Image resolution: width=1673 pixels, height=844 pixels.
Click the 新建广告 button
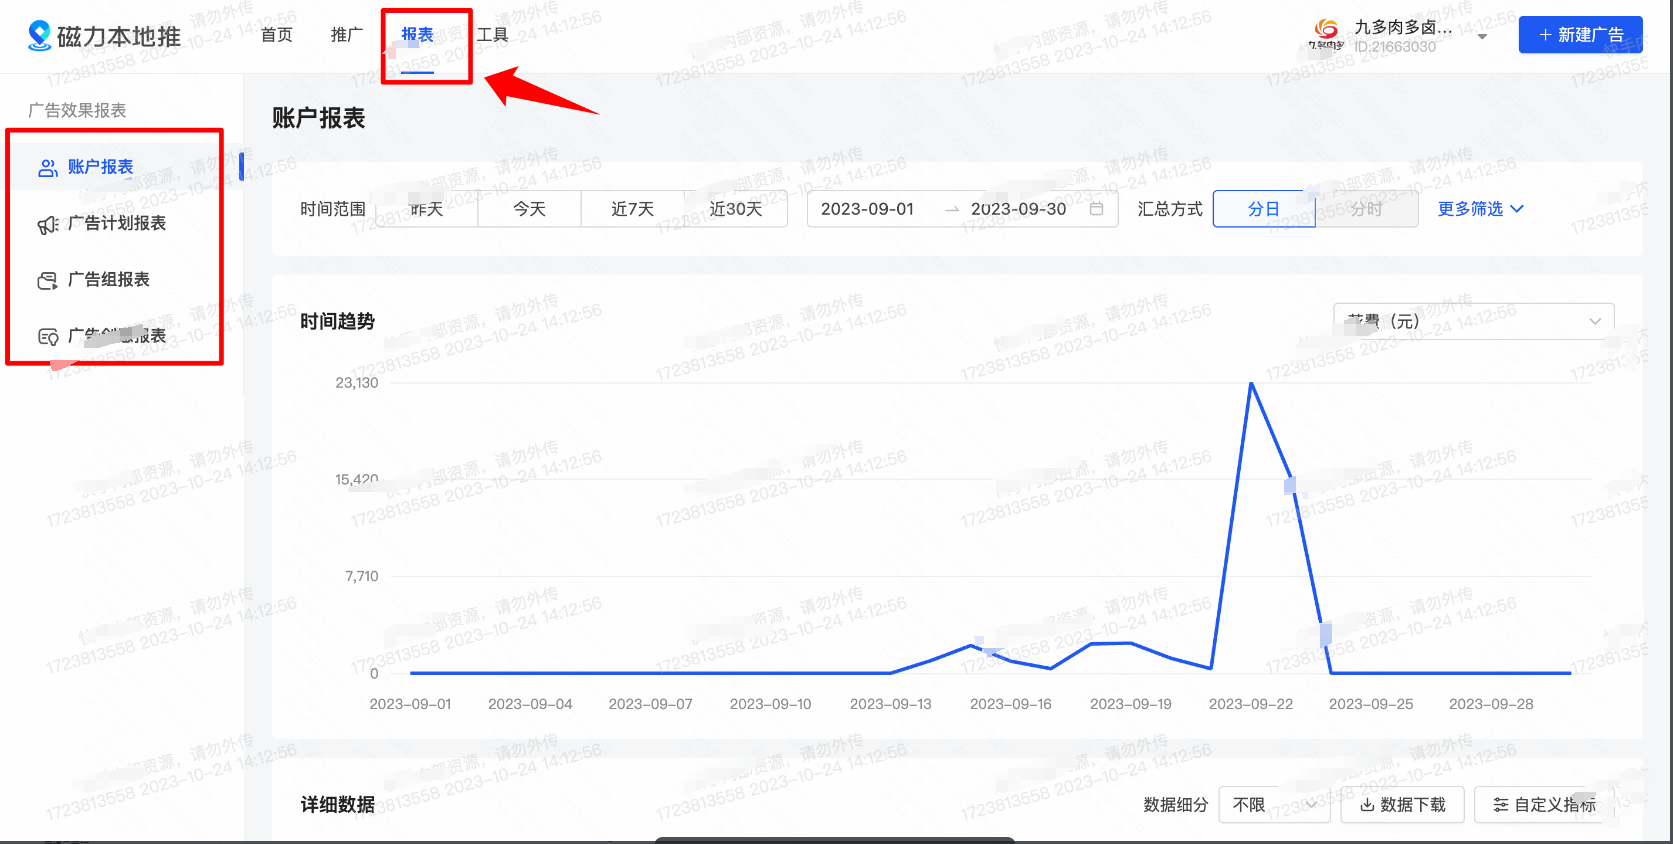[1580, 35]
